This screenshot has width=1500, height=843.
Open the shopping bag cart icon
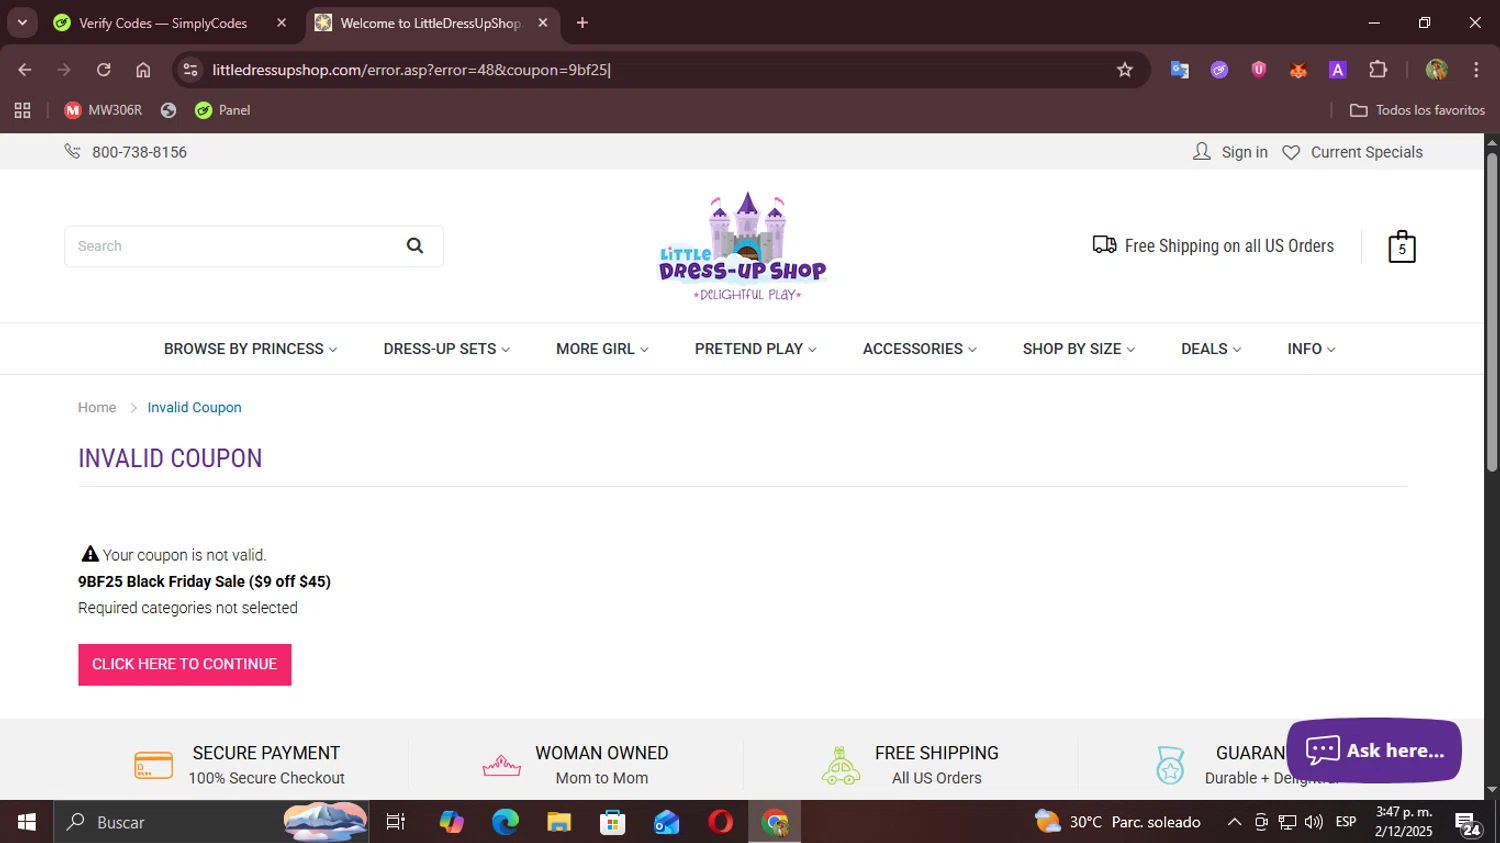(x=1402, y=246)
